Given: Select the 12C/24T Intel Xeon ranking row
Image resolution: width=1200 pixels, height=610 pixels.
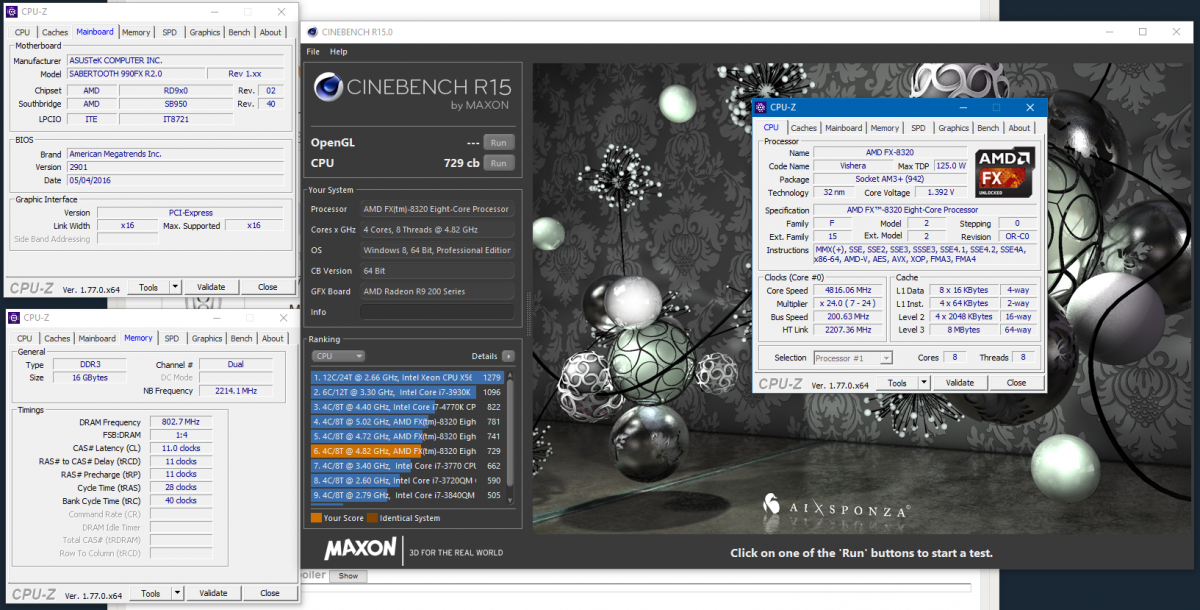Looking at the screenshot, I should [x=407, y=378].
